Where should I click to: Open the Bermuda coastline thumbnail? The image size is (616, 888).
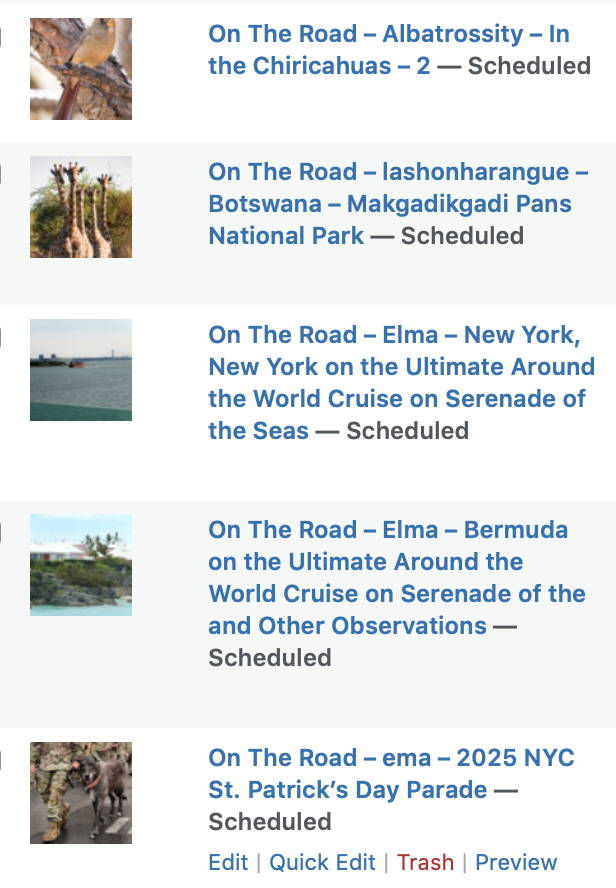[x=81, y=565]
